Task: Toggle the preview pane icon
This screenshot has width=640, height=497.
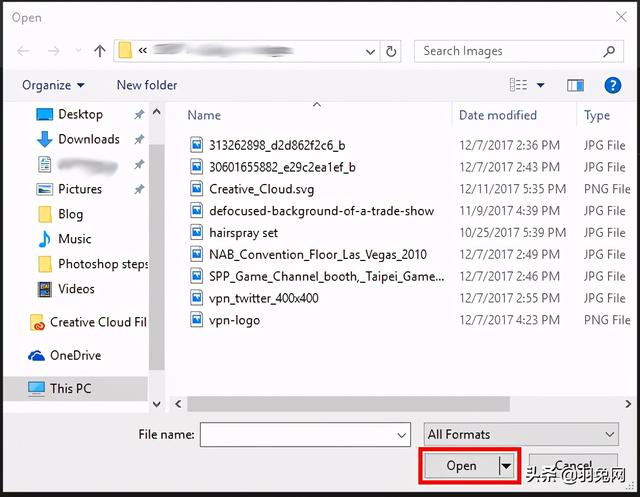Action: click(575, 86)
